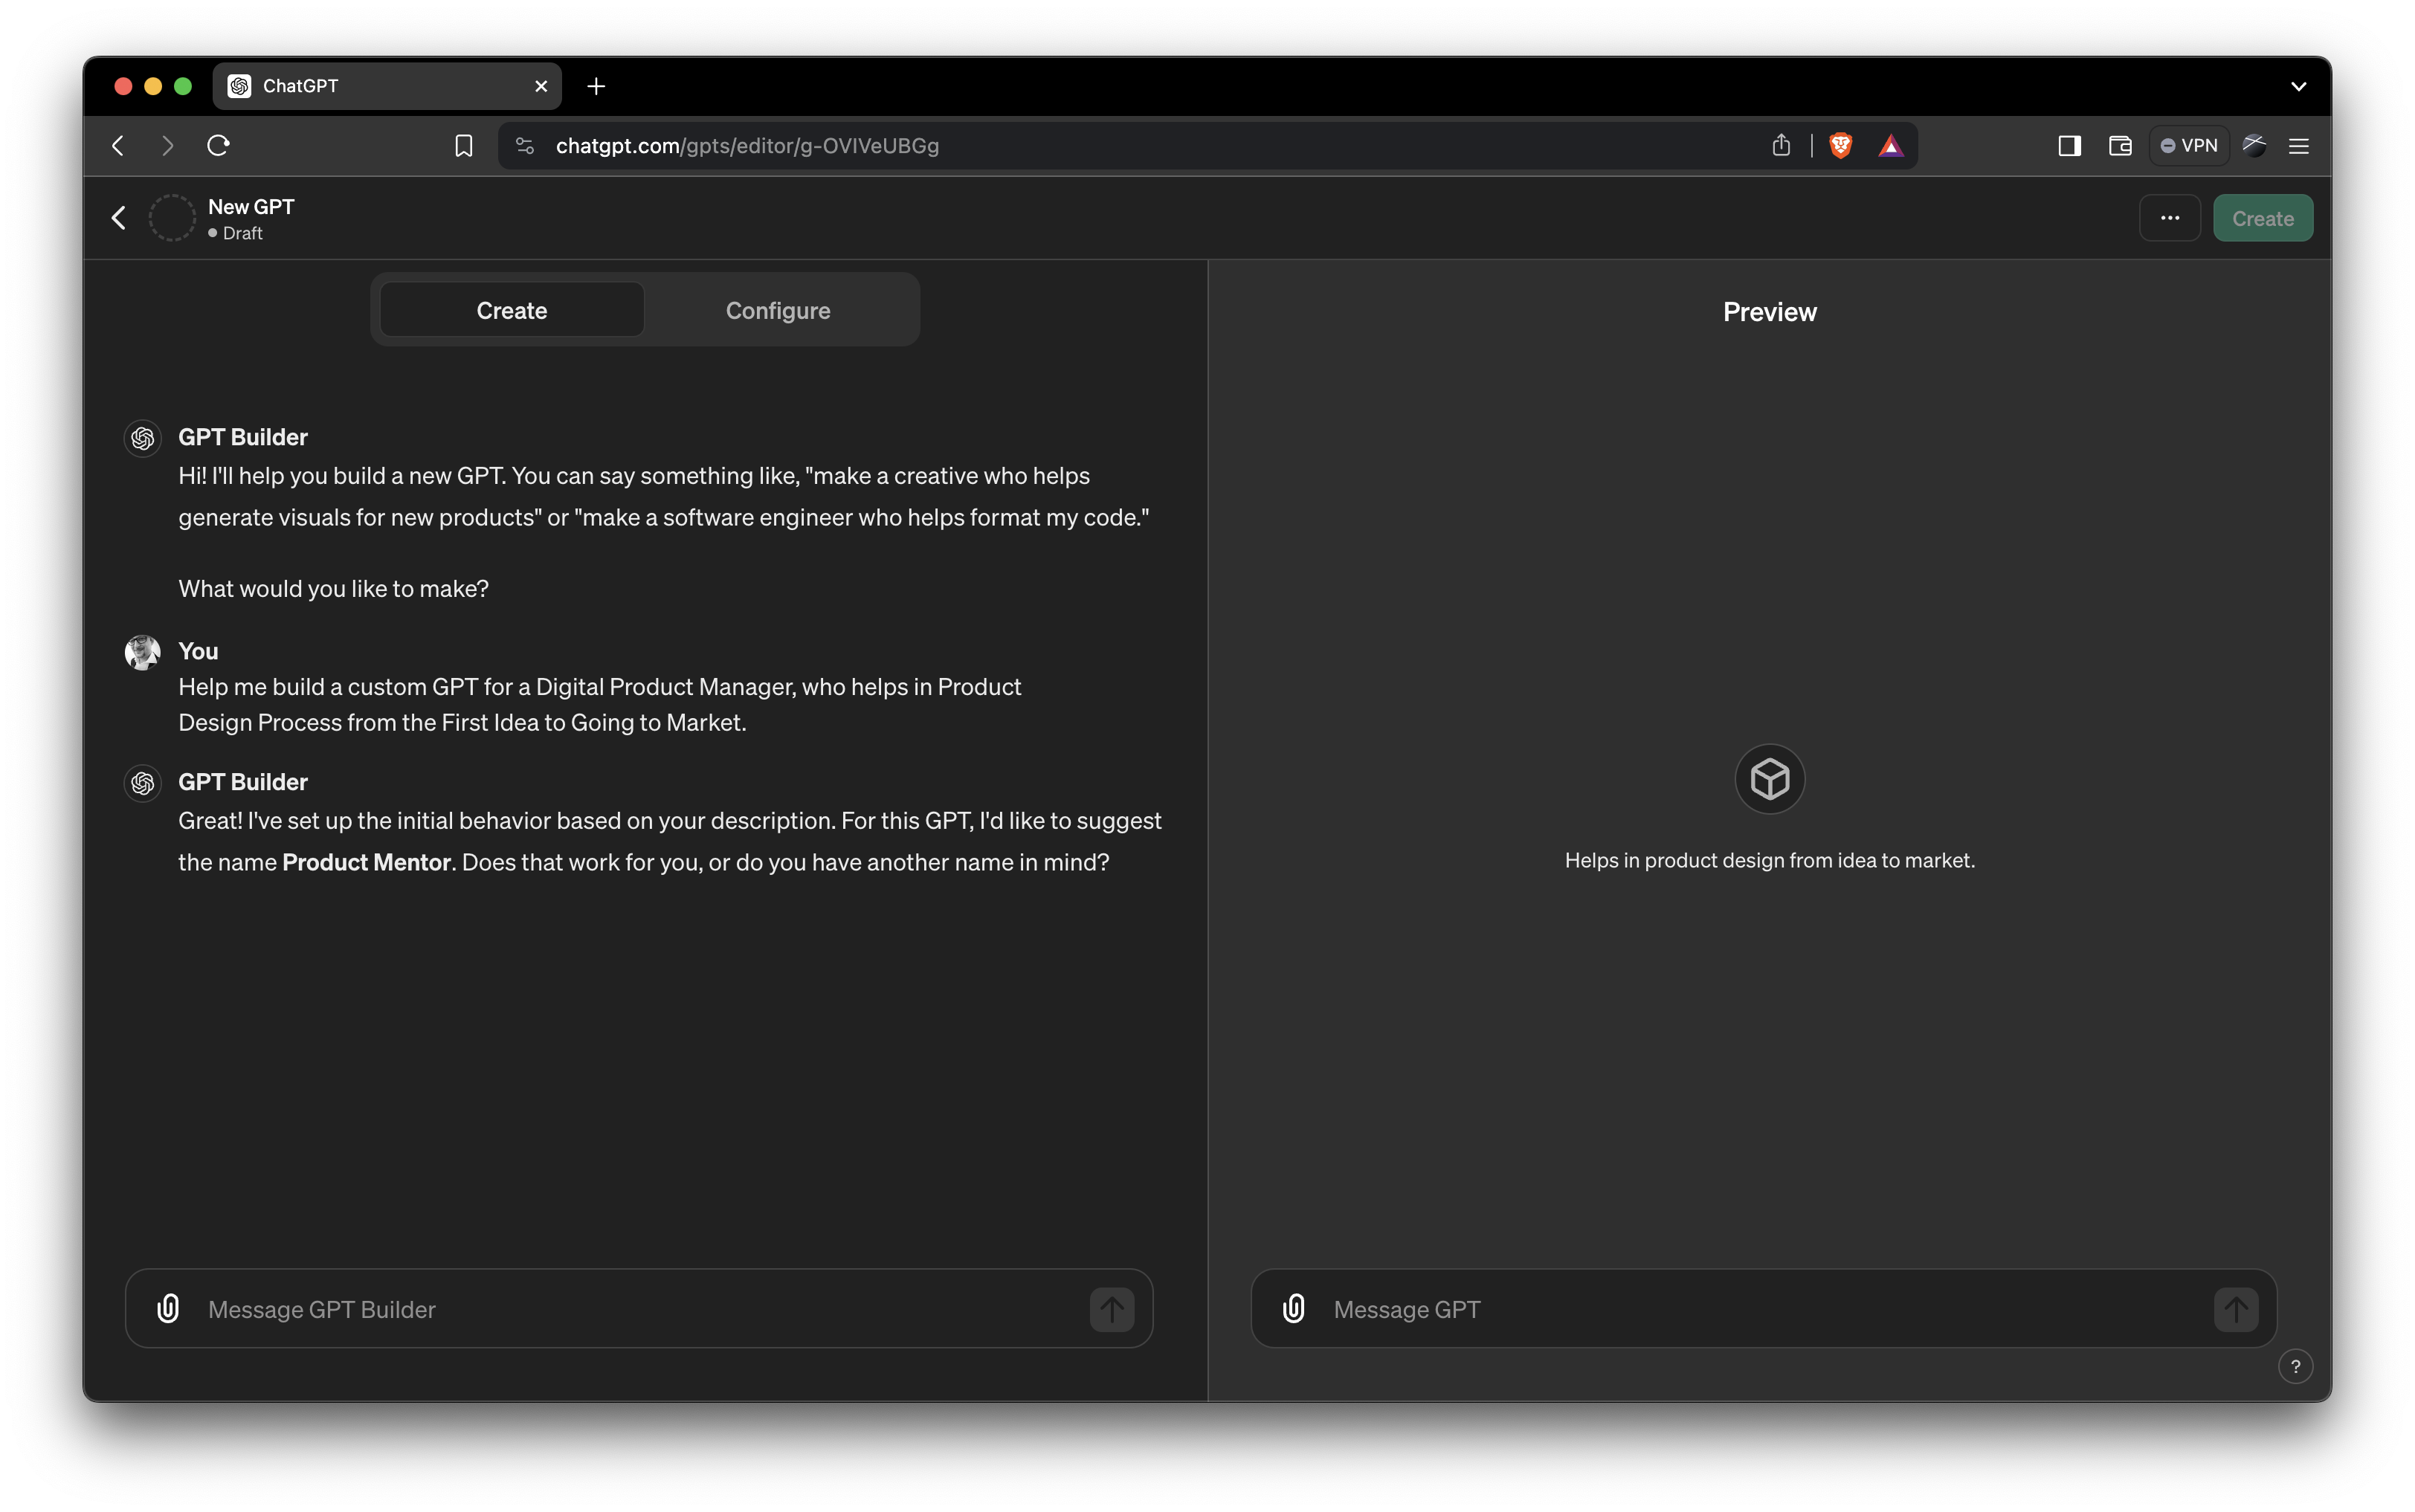This screenshot has width=2415, height=1512.
Task: Go back using the arrow beside New GPT
Action: point(119,218)
